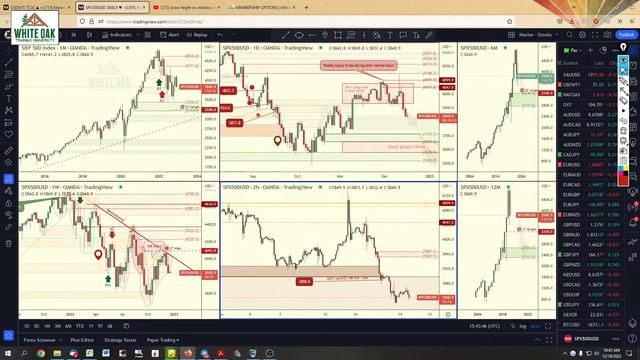Select the horizontal line shortcut
This screenshot has width=640, height=360.
[x=312, y=36]
